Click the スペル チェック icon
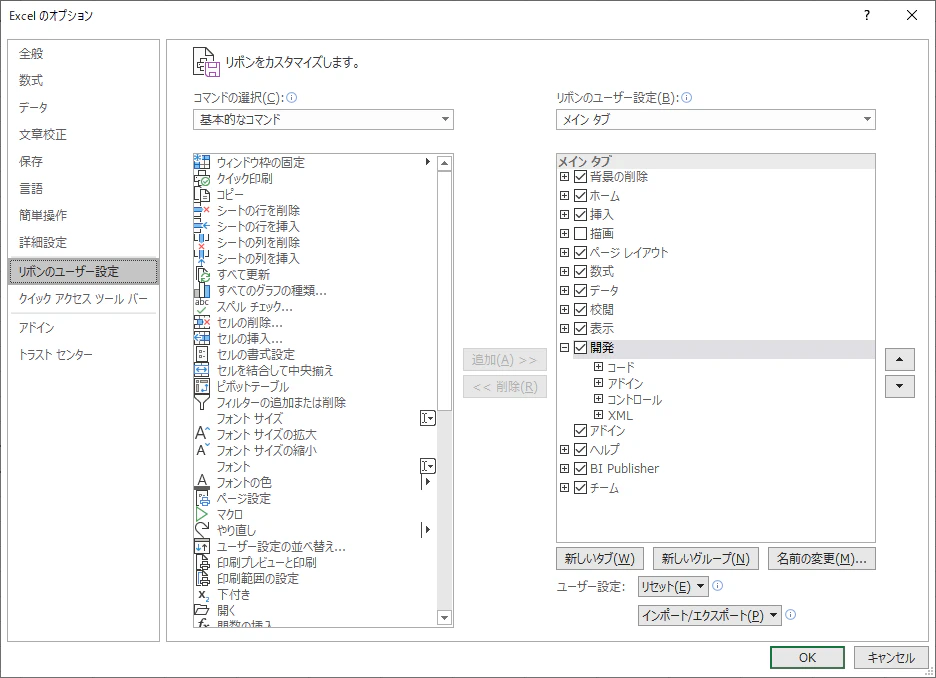 pos(202,306)
